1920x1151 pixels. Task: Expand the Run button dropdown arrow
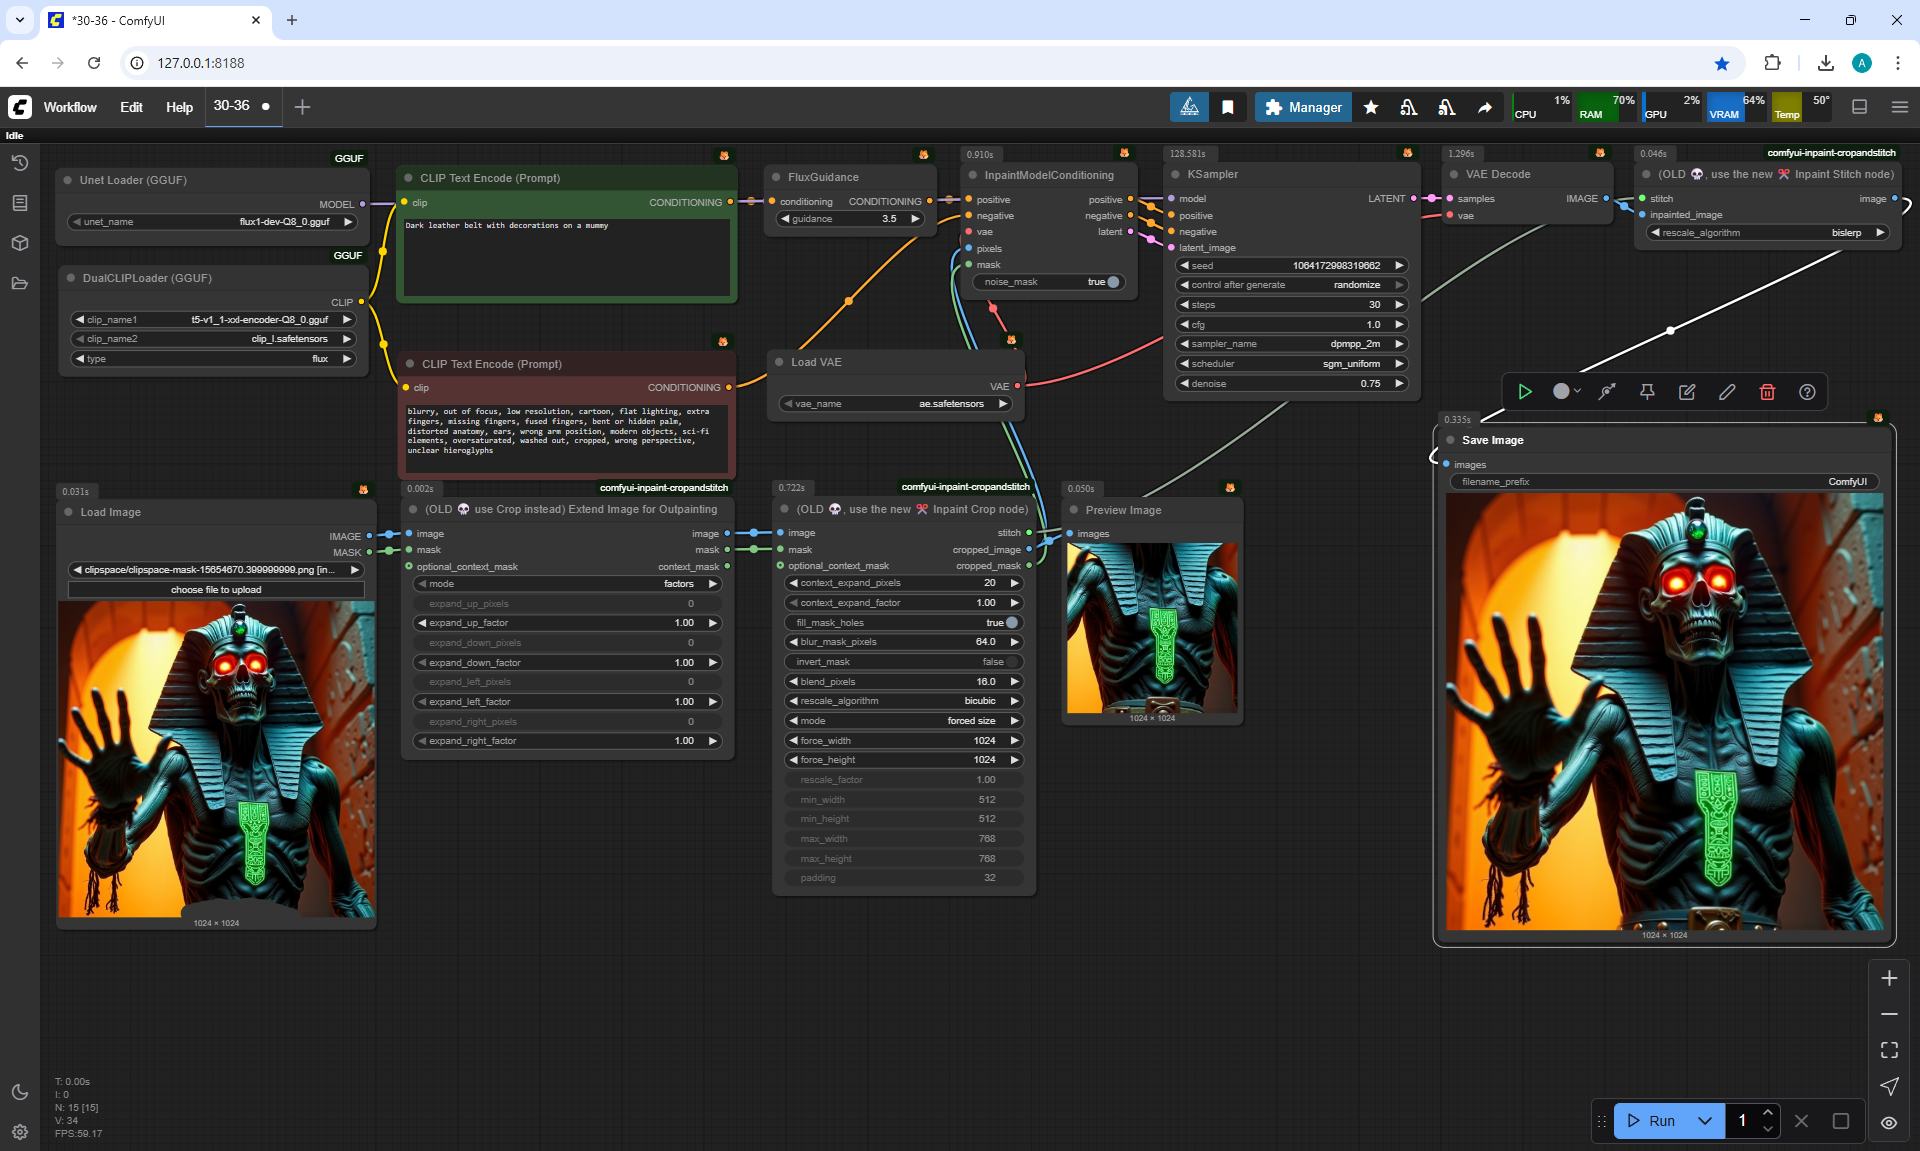click(x=1705, y=1121)
